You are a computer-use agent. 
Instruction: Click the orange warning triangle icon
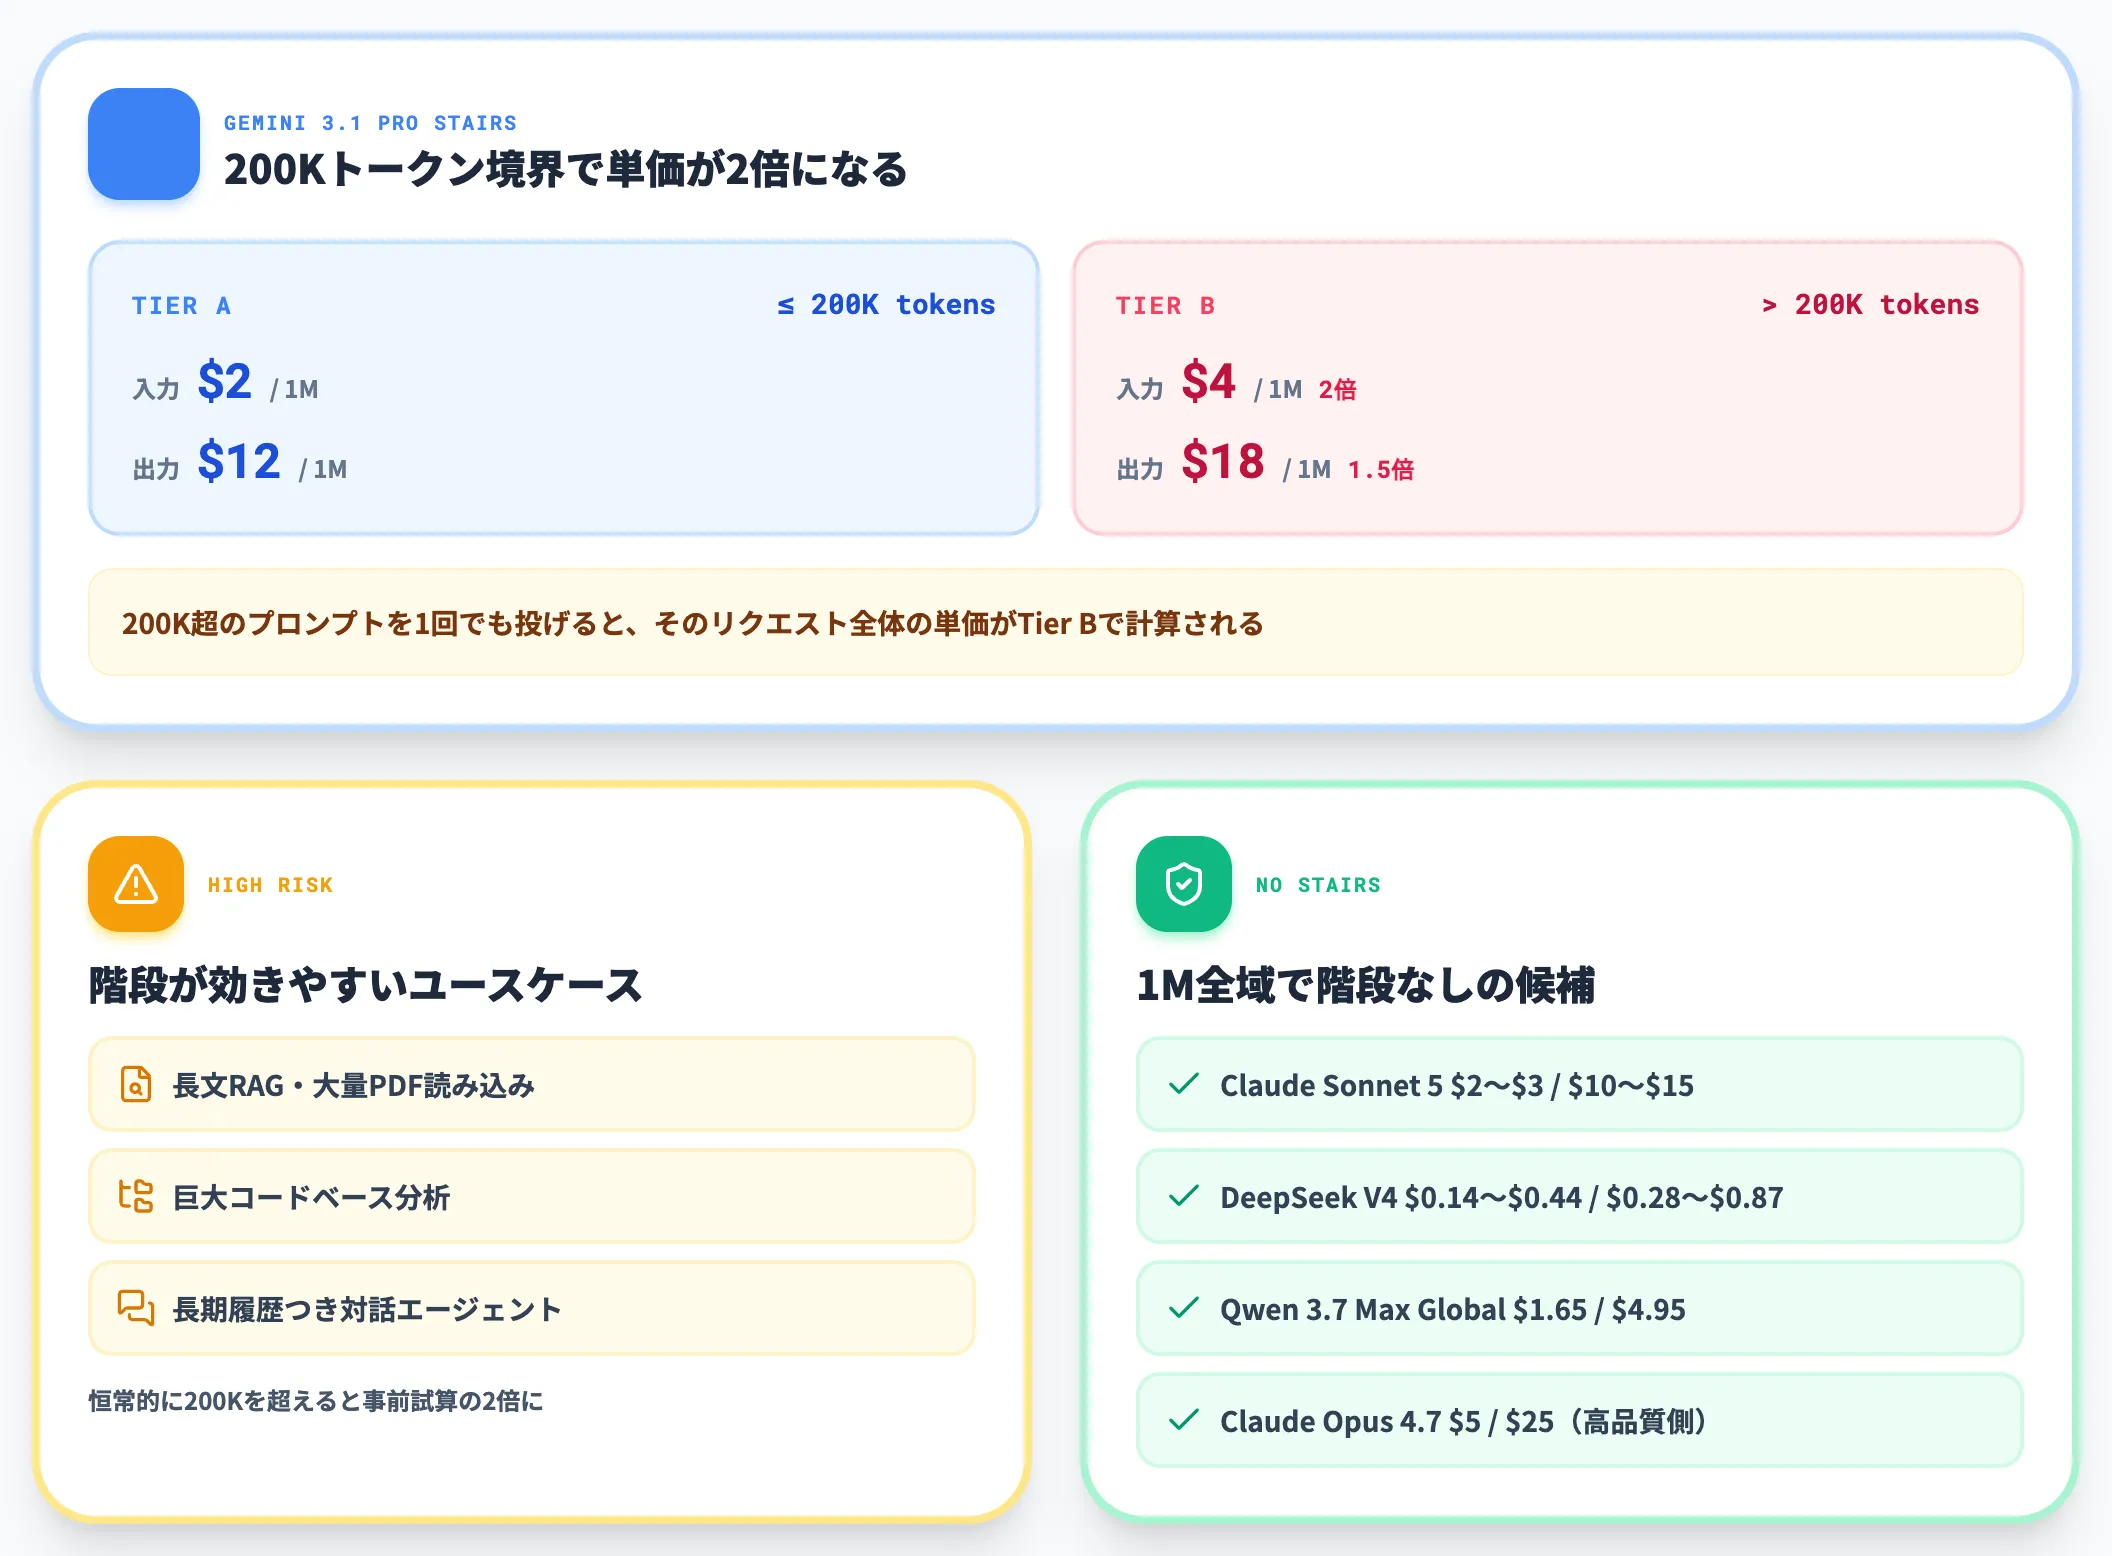point(136,884)
